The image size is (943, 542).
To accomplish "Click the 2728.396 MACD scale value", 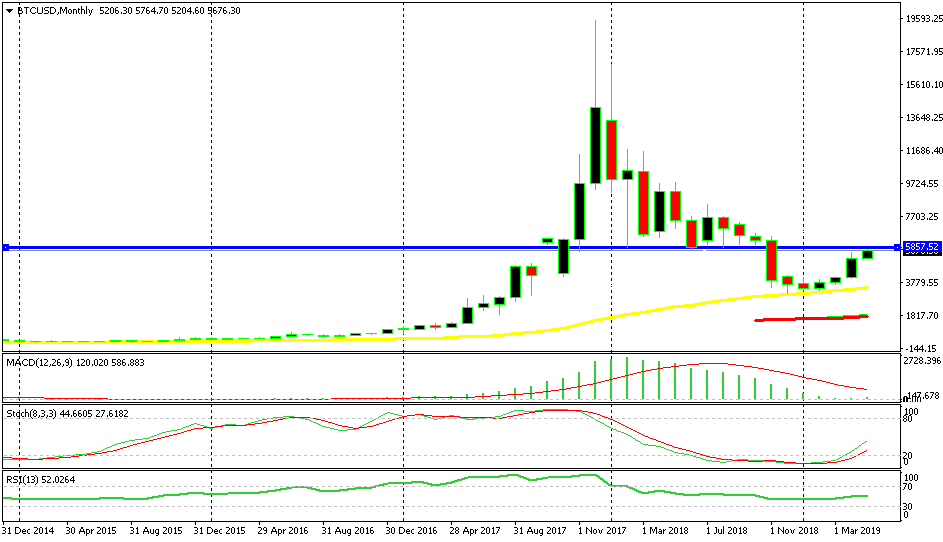I will click(922, 360).
